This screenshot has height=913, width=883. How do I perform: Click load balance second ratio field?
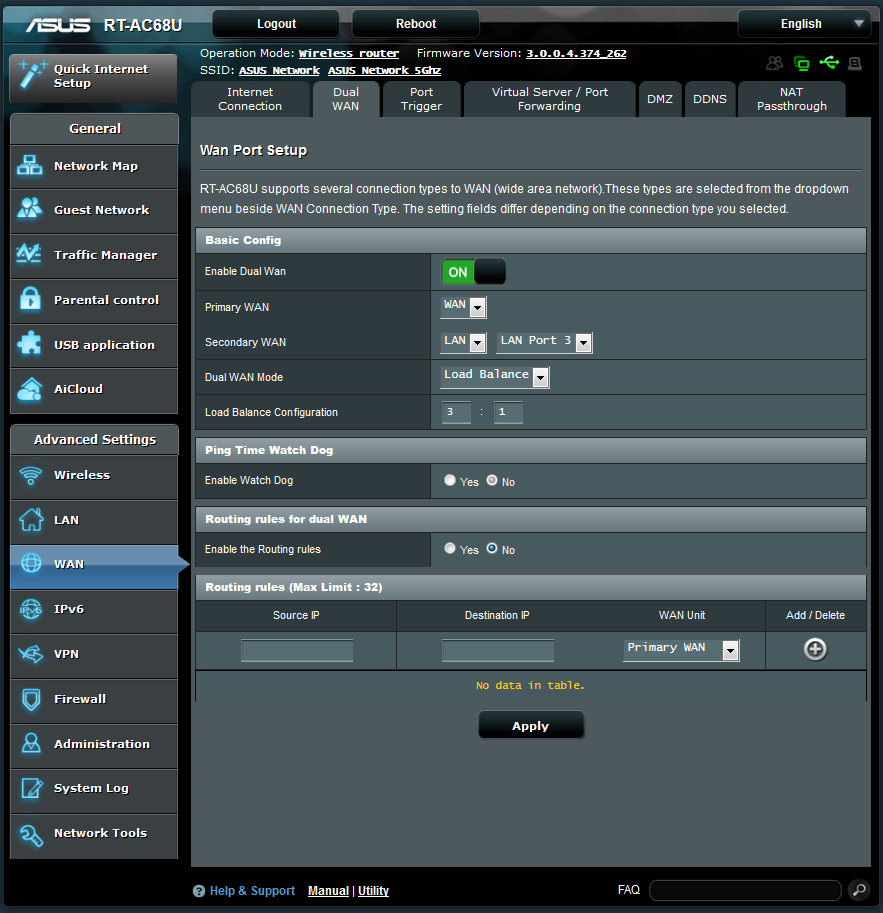pyautogui.click(x=508, y=412)
